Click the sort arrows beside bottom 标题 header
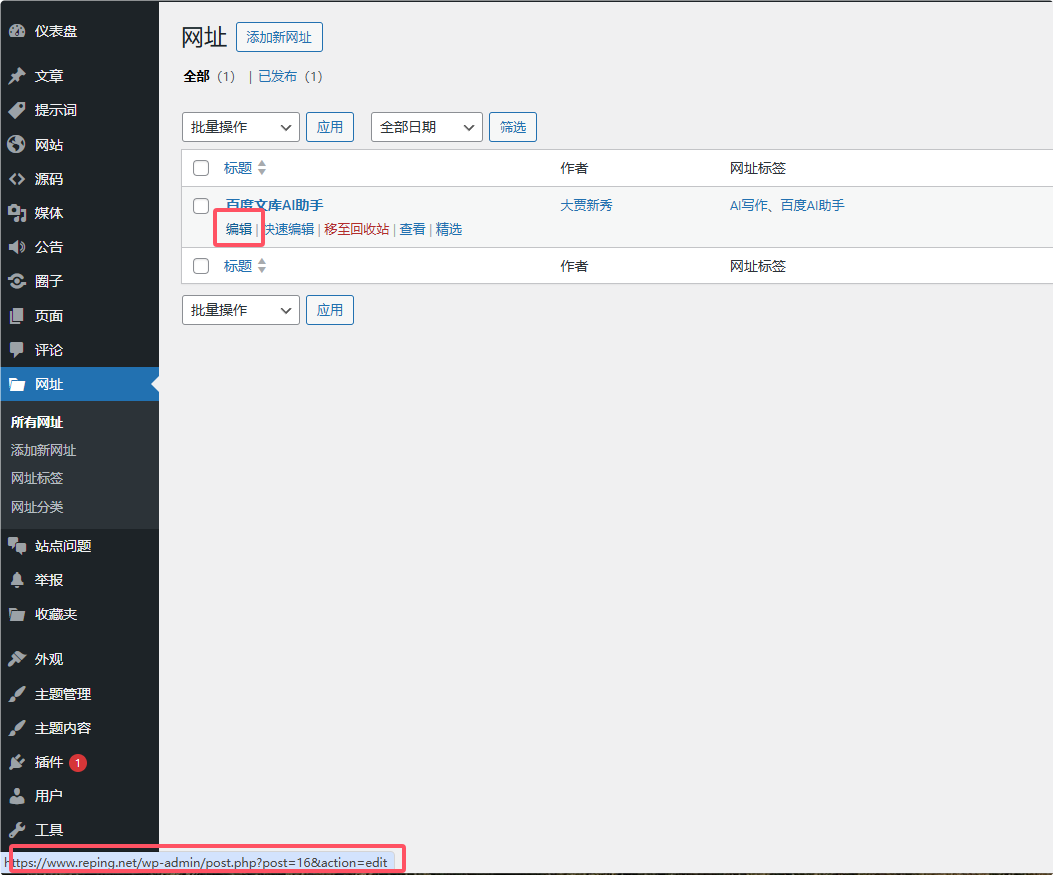This screenshot has width=1053, height=875. (262, 266)
